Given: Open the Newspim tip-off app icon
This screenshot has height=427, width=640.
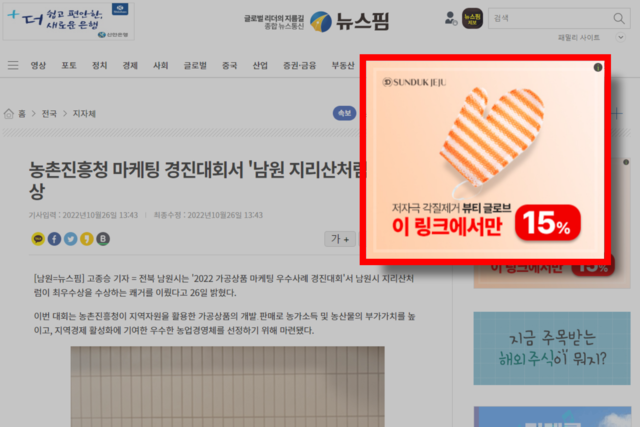Looking at the screenshot, I should coord(472,18).
